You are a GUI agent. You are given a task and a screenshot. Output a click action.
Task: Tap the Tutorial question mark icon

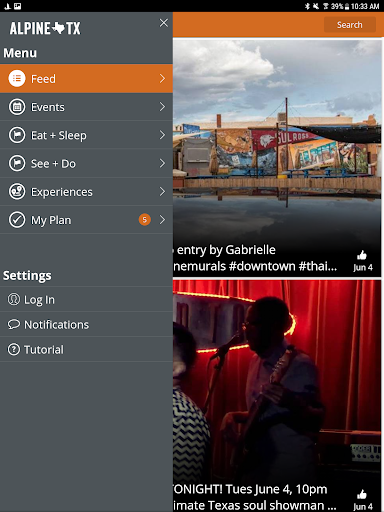tap(14, 349)
